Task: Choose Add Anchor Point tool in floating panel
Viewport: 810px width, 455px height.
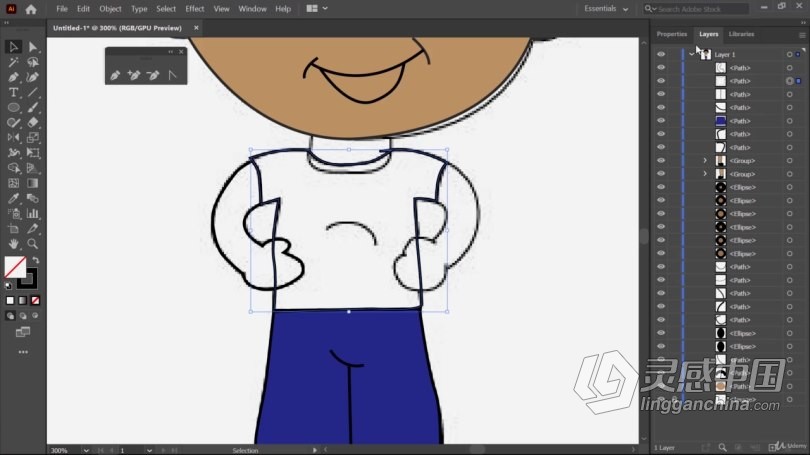Action: (134, 75)
